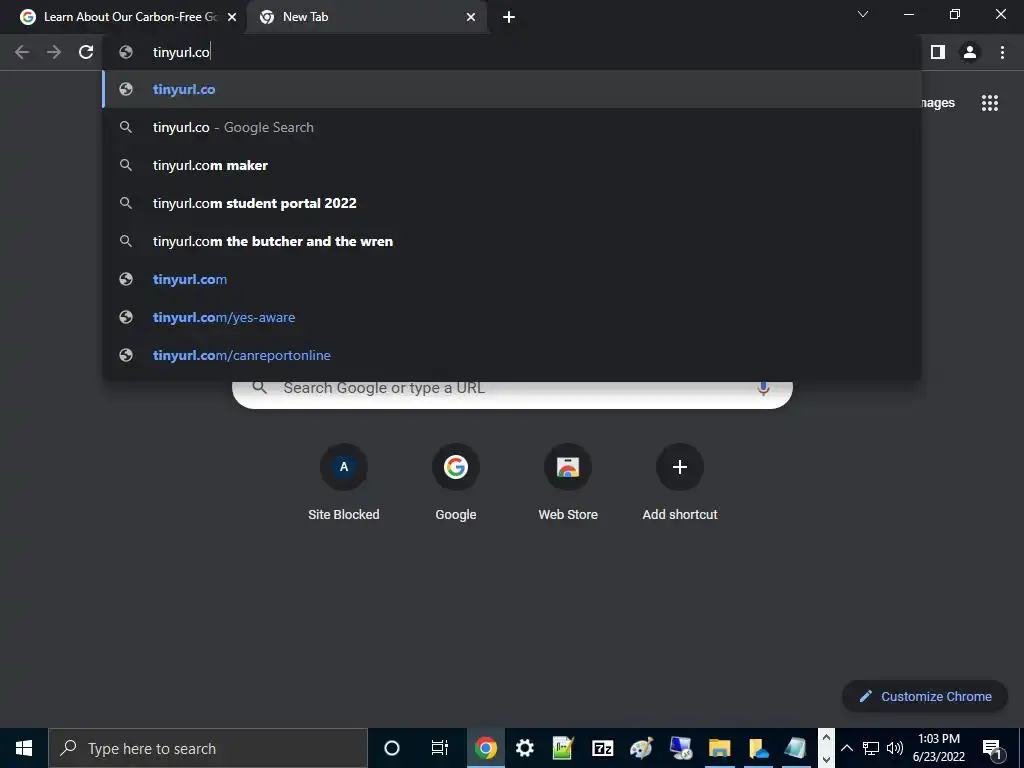Click the Type here to search box
The height and width of the screenshot is (768, 1024).
pos(208,748)
